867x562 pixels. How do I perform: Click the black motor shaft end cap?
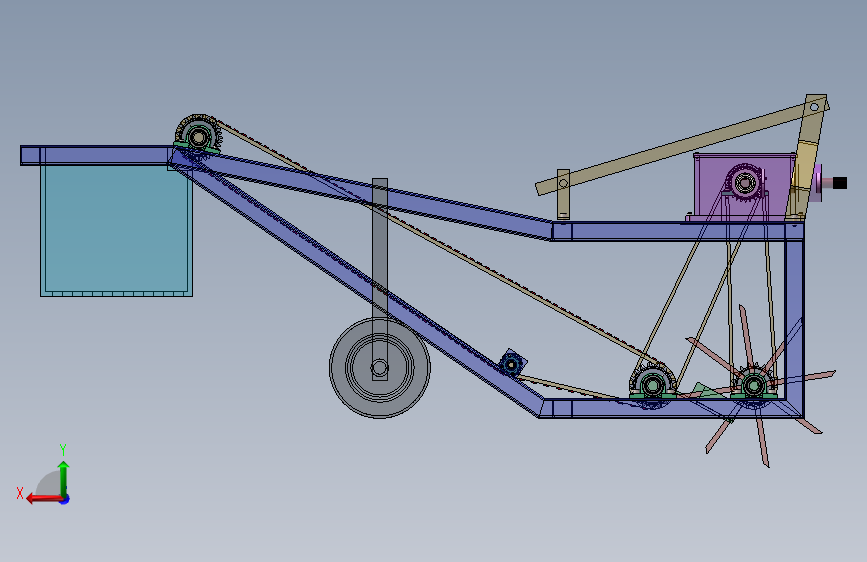pyautogui.click(x=839, y=183)
